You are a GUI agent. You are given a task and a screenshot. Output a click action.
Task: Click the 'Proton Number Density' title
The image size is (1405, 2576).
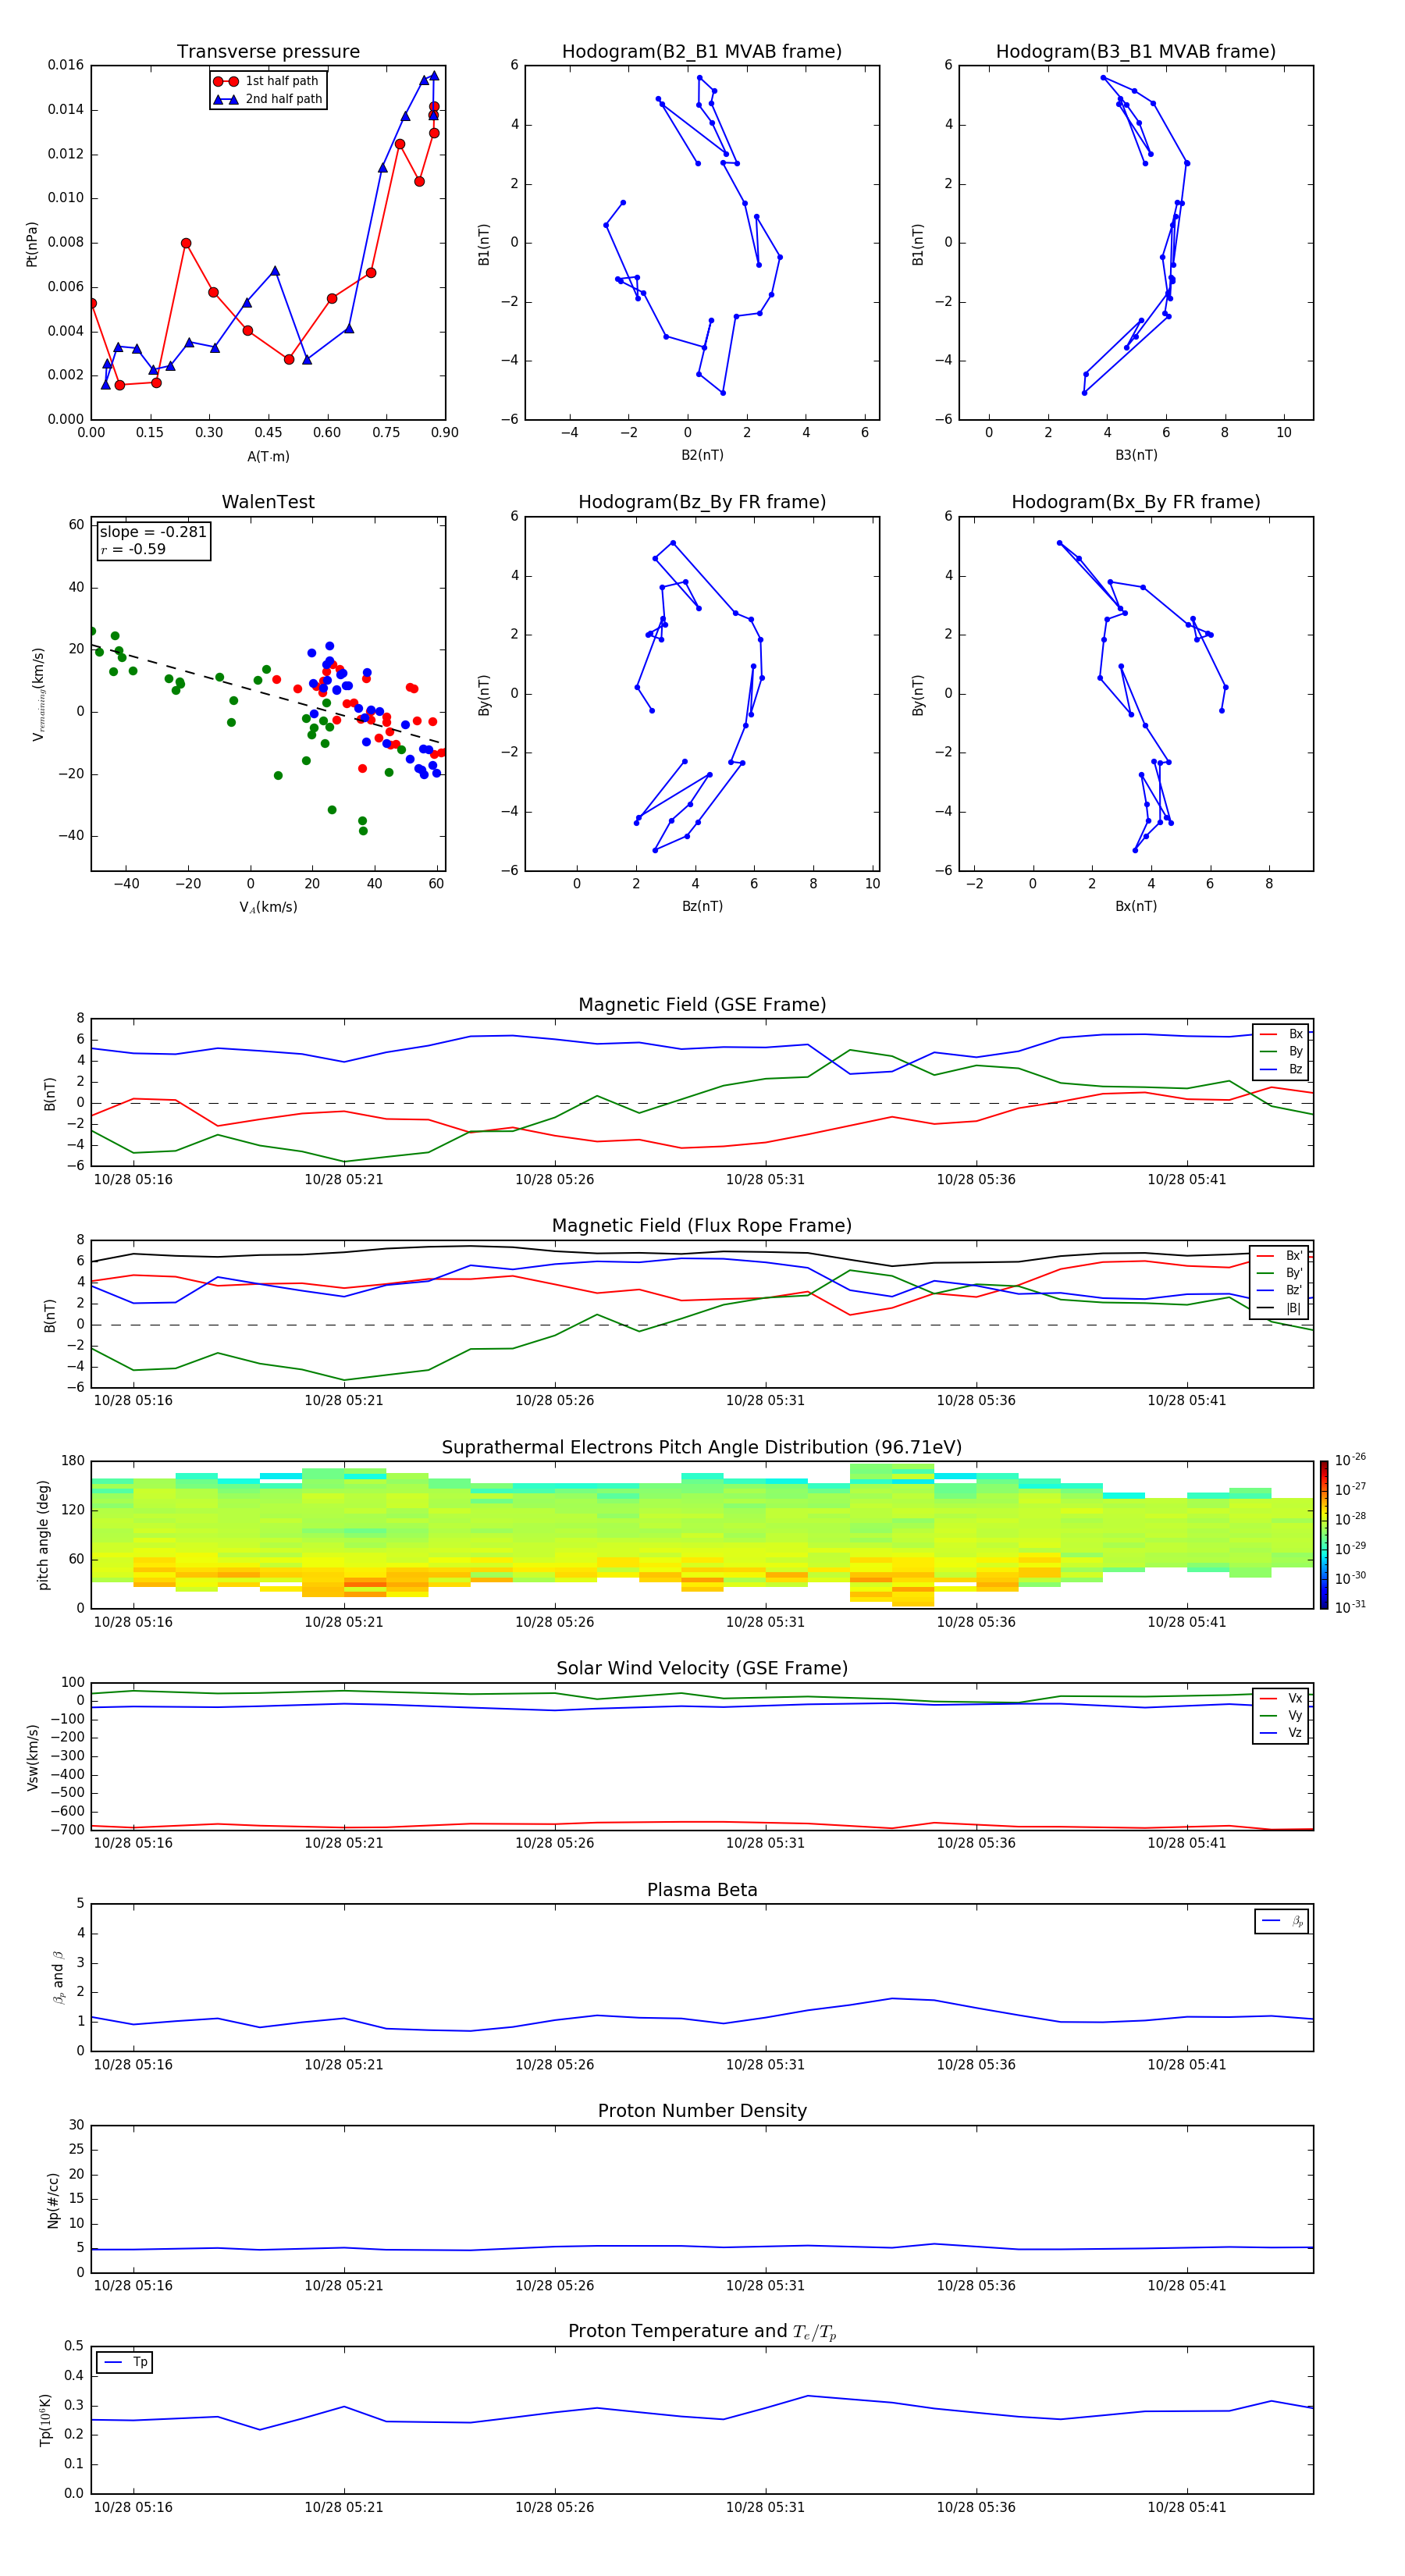point(702,2112)
